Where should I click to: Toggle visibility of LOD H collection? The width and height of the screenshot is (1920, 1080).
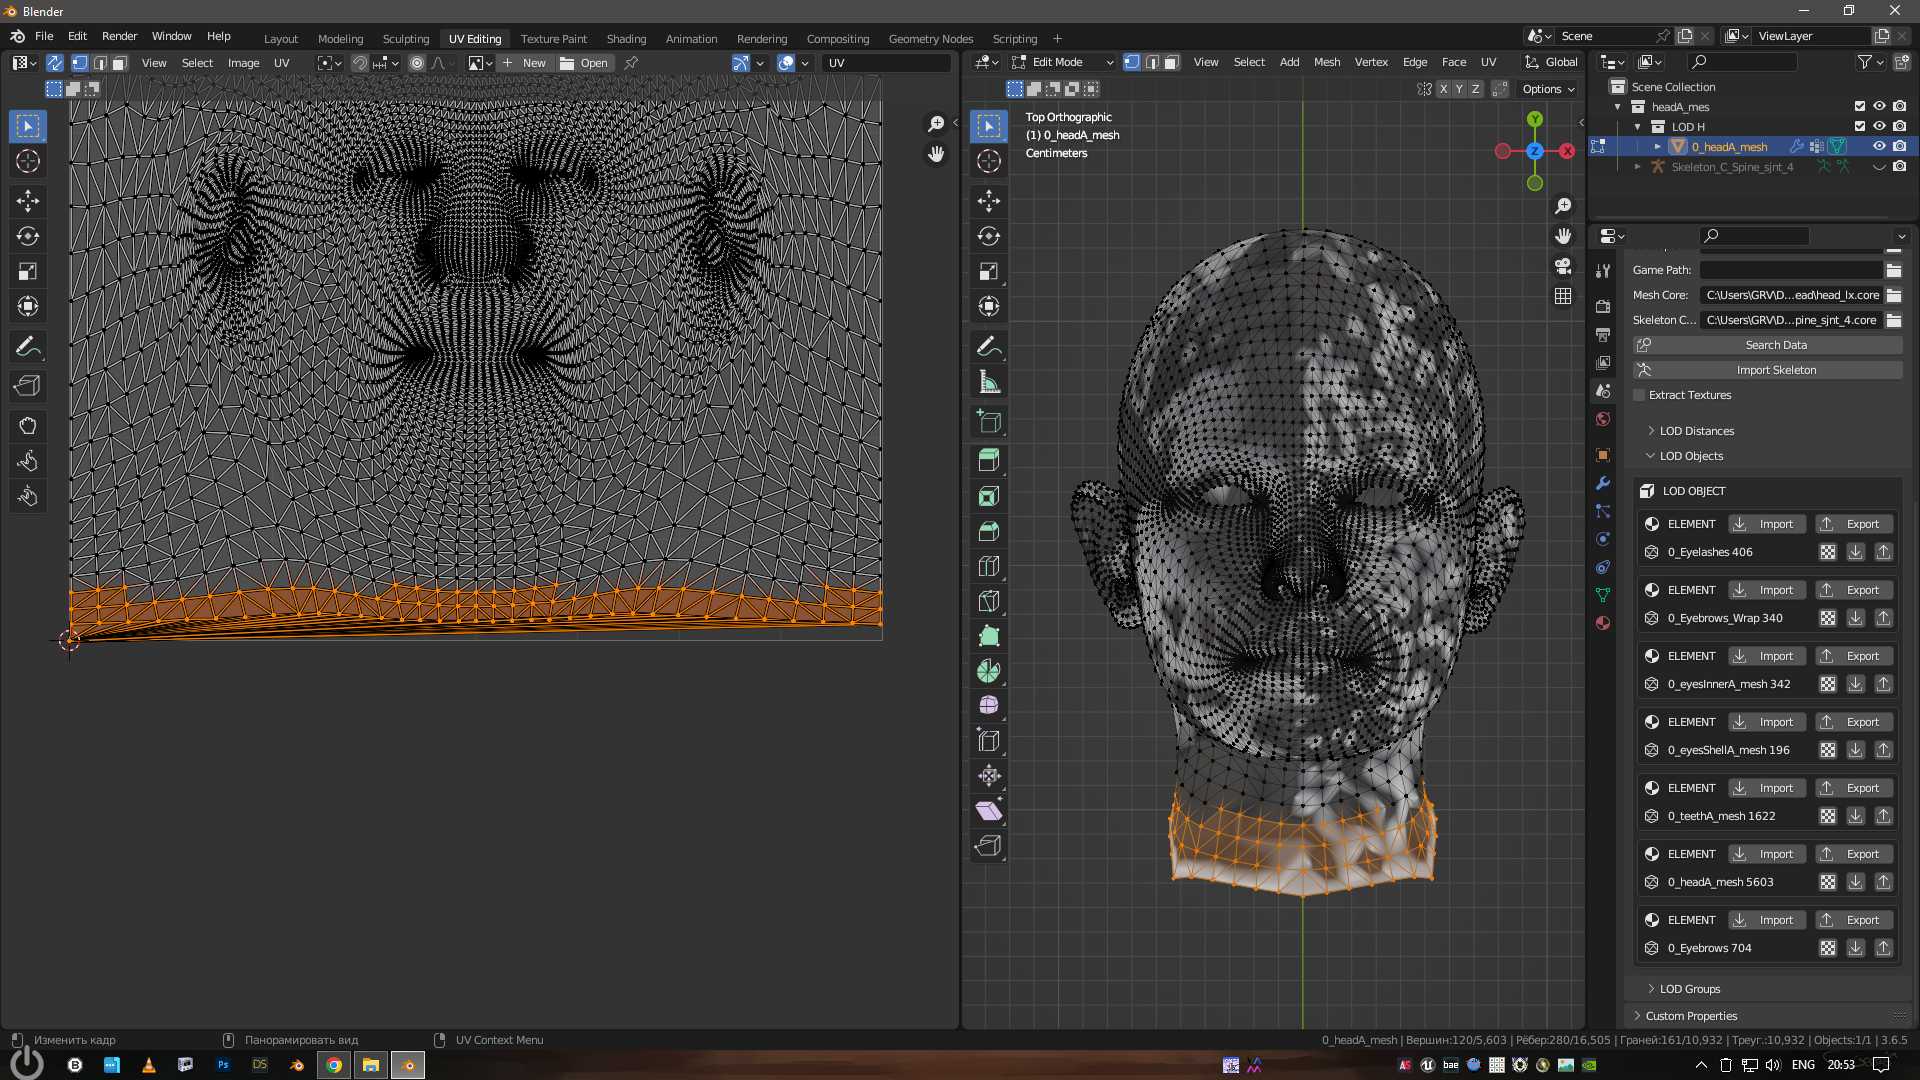click(x=1879, y=127)
